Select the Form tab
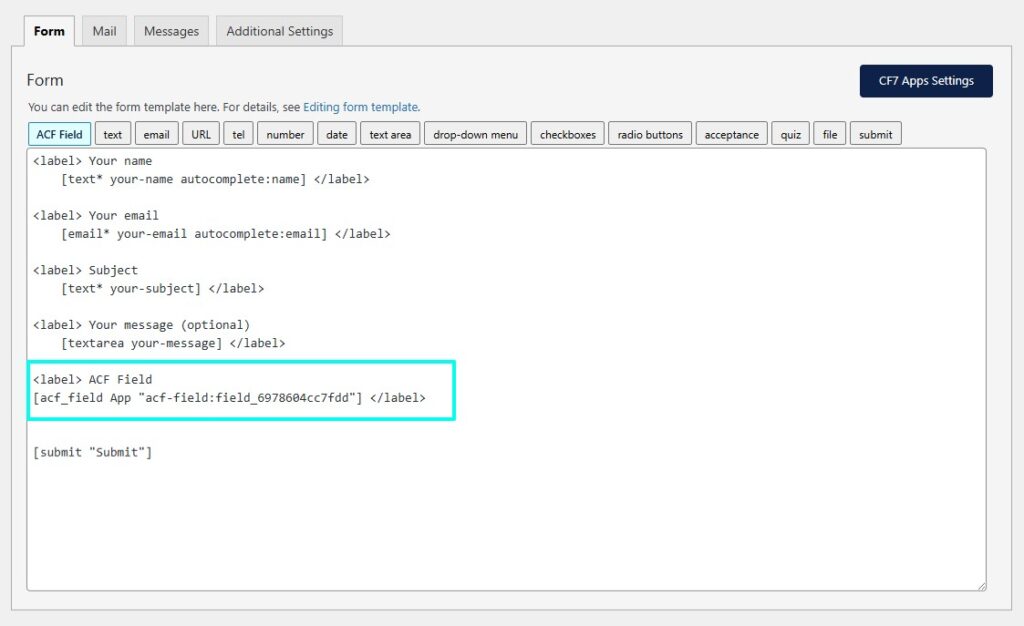This screenshot has width=1024, height=626. [49, 31]
